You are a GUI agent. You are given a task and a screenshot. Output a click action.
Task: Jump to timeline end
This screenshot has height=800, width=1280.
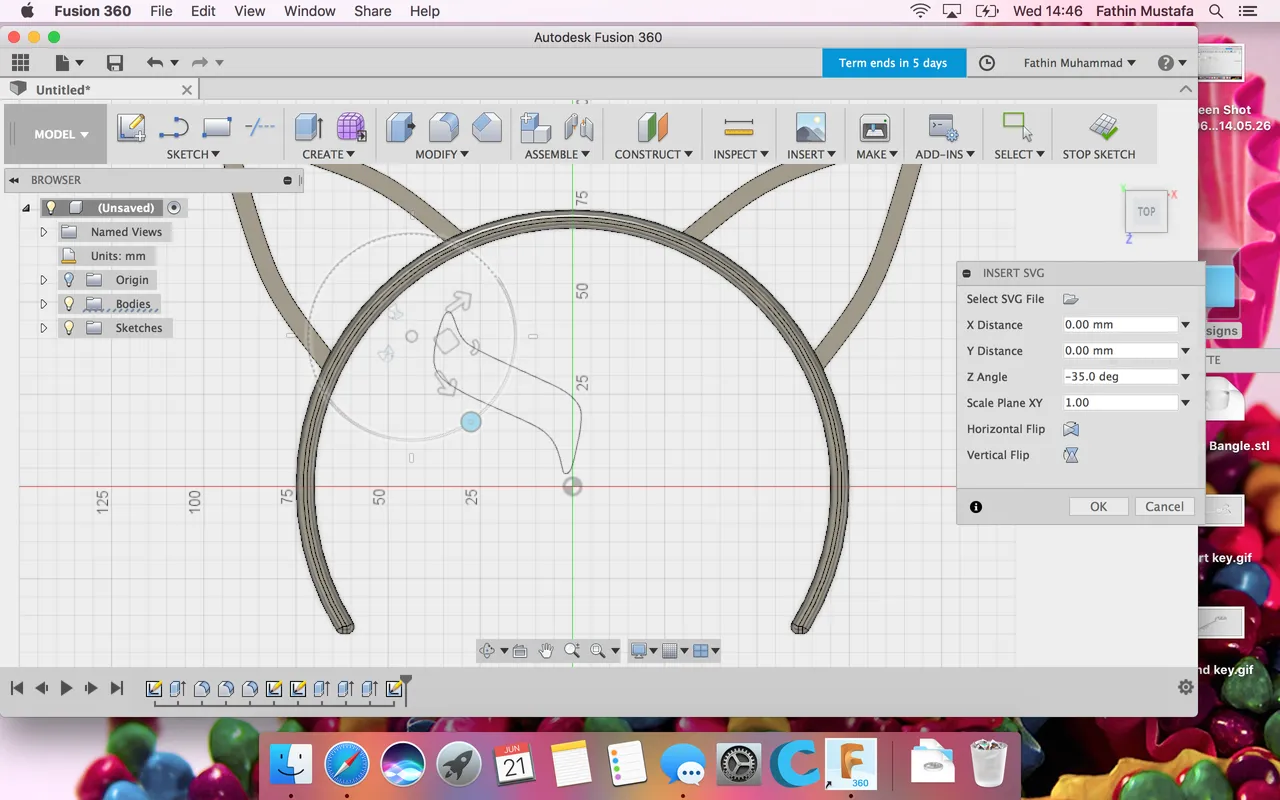pos(117,688)
